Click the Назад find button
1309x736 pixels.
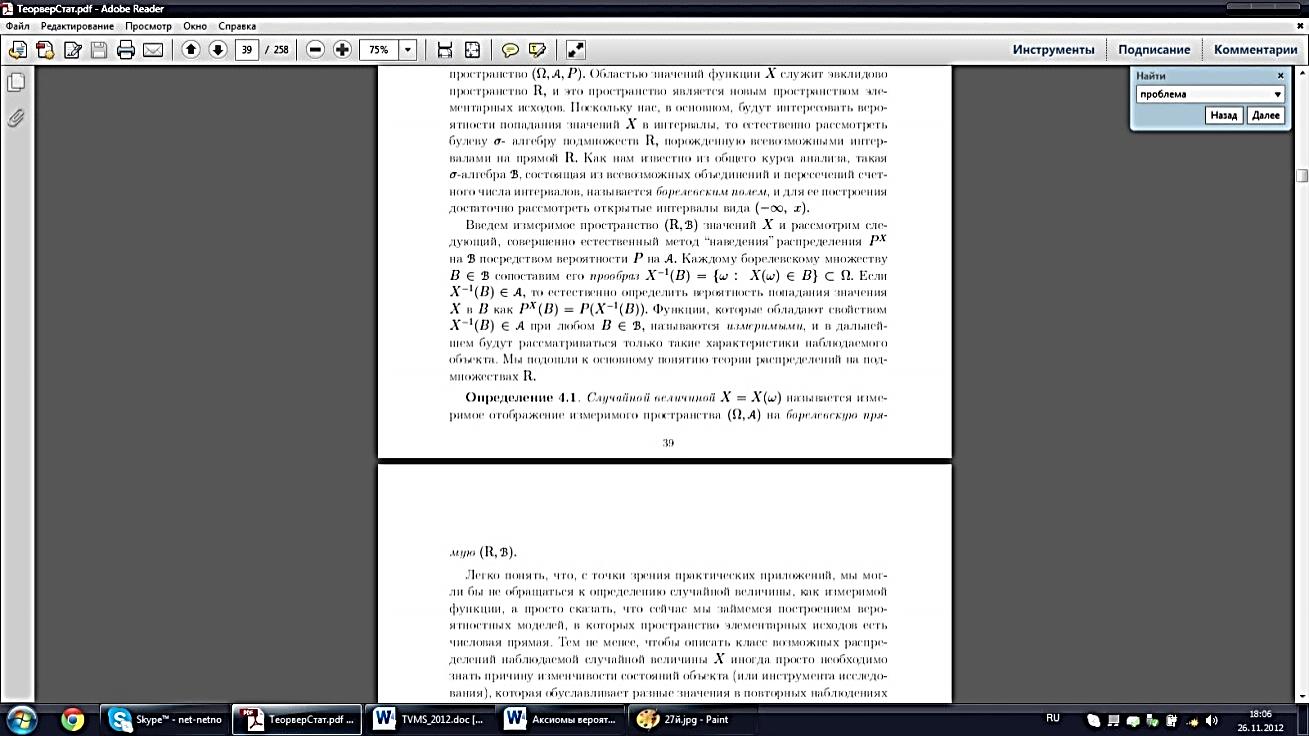tap(1224, 115)
